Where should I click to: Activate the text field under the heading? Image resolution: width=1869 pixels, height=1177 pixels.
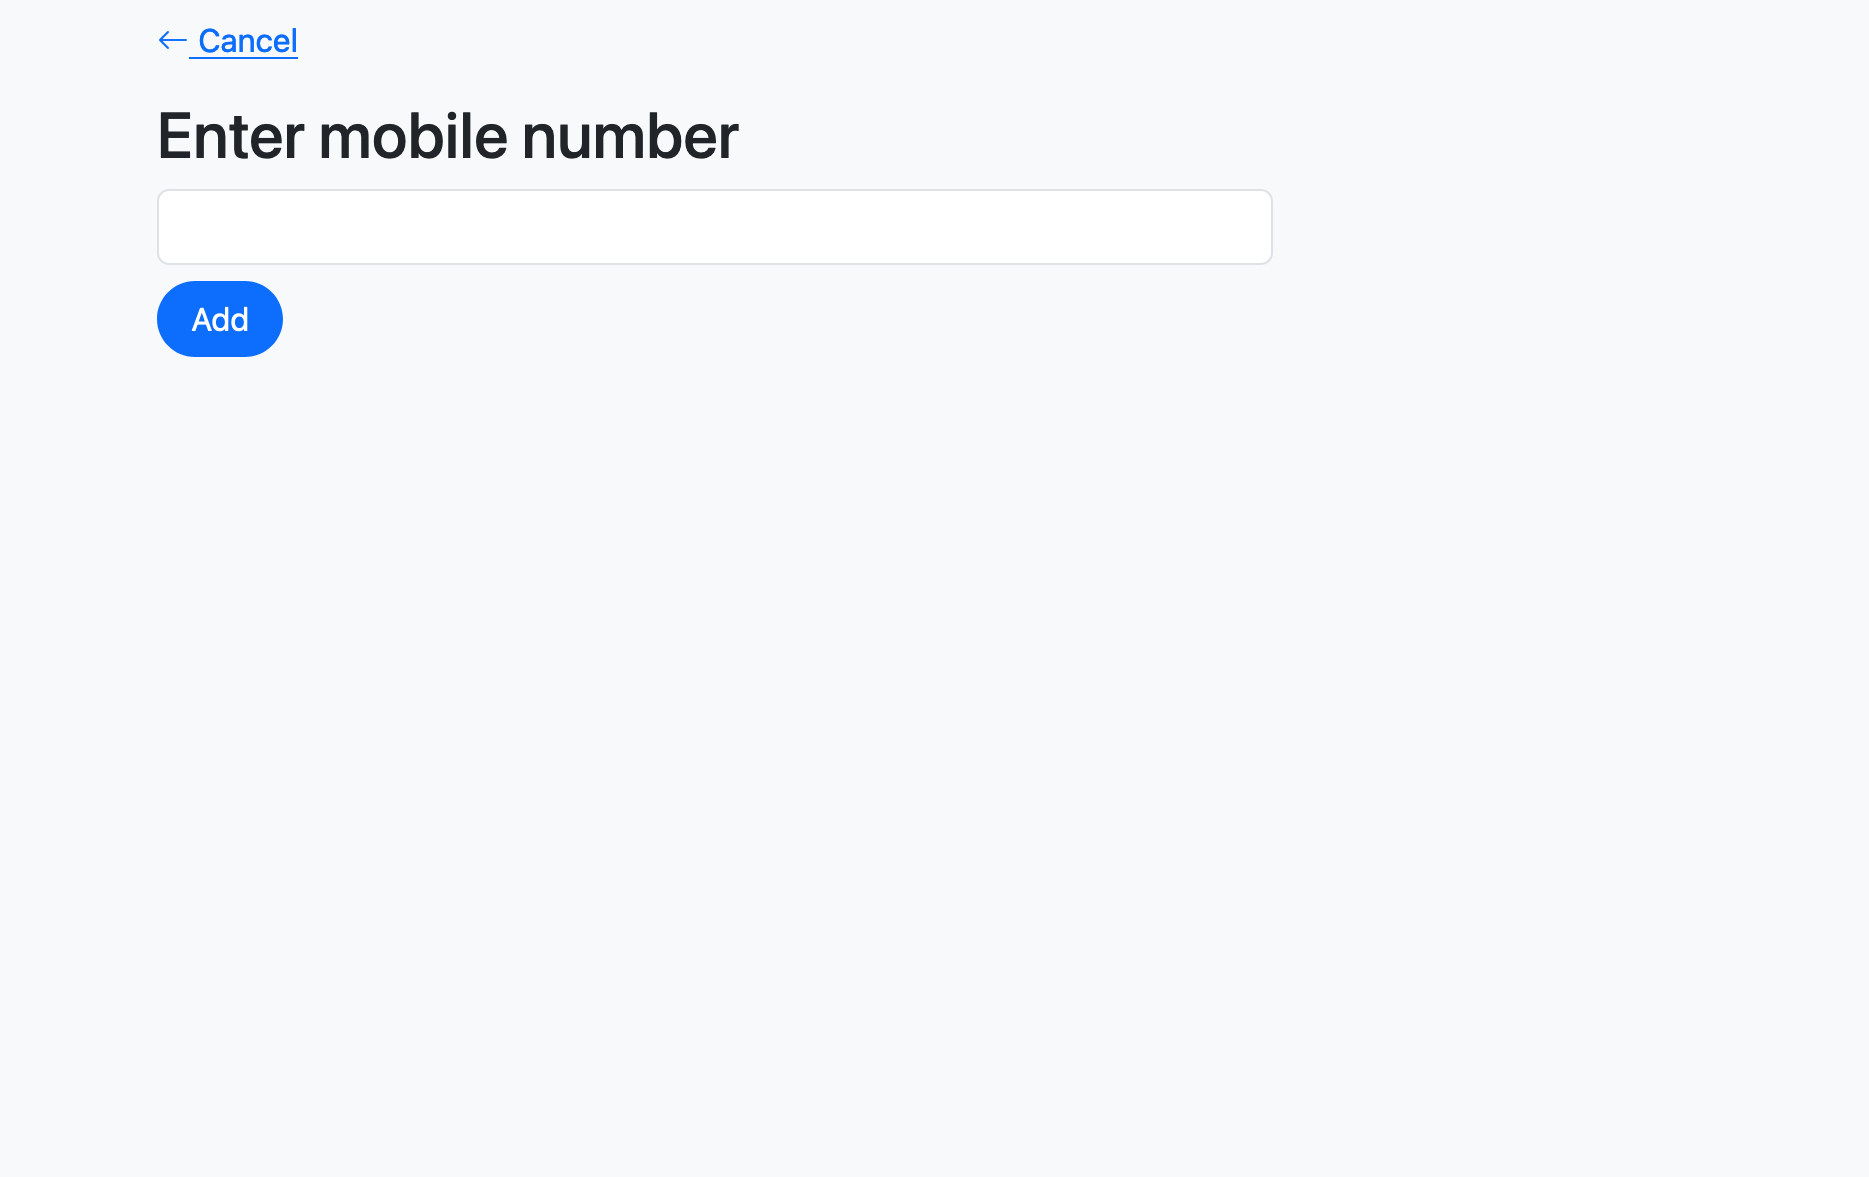(x=714, y=227)
